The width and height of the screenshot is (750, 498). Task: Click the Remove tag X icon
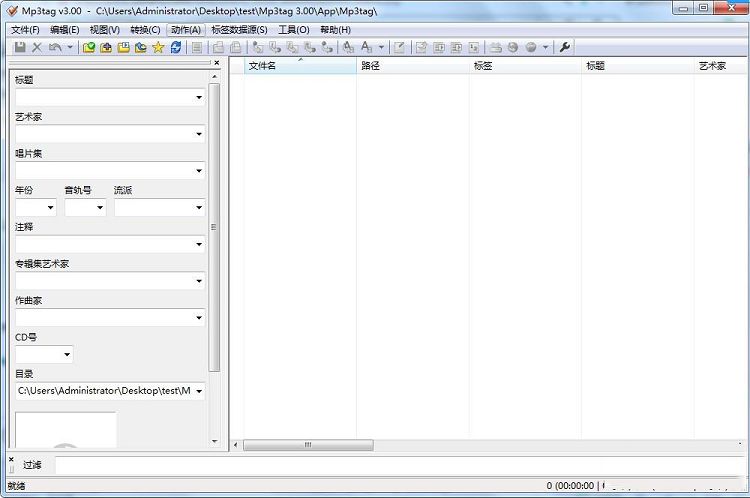(x=37, y=47)
